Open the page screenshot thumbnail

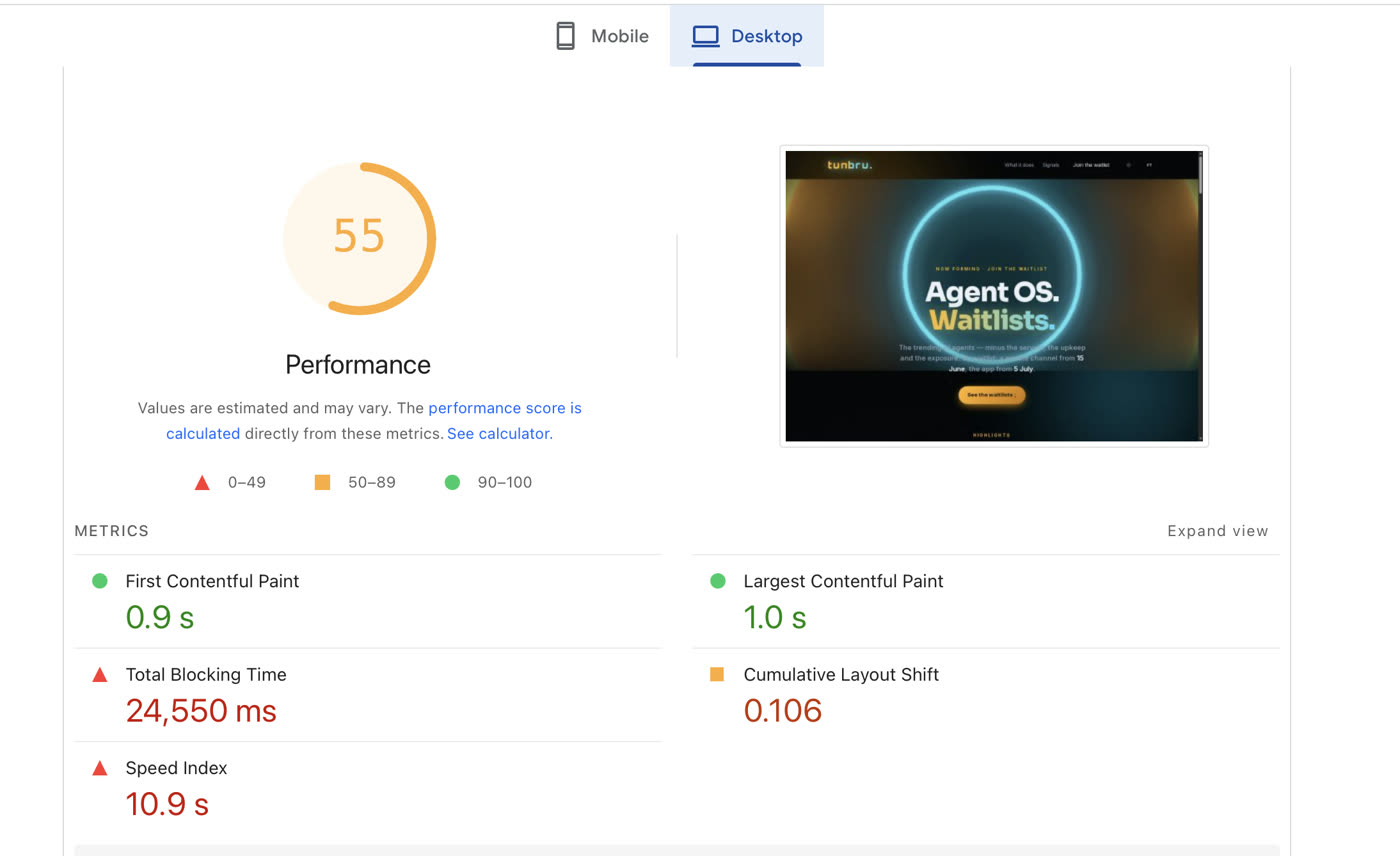(x=994, y=296)
